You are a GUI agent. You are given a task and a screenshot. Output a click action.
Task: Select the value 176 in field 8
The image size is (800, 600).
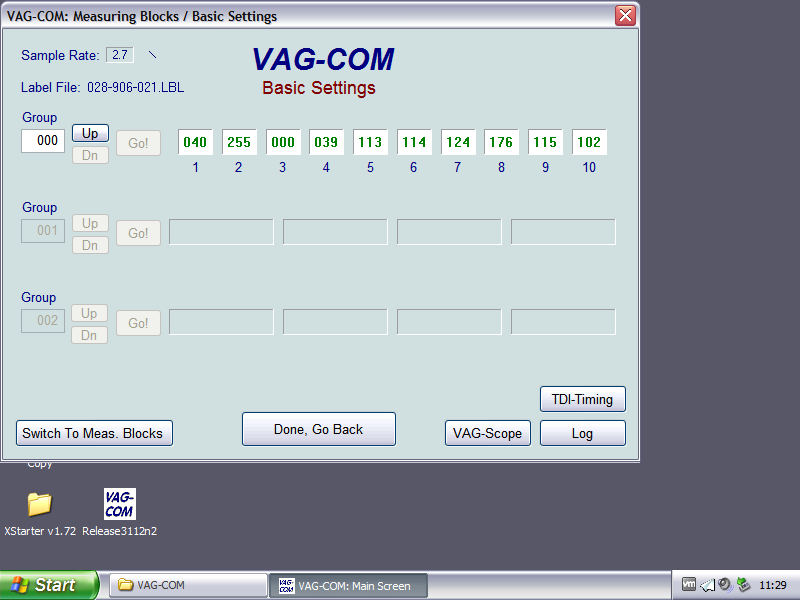click(x=501, y=142)
